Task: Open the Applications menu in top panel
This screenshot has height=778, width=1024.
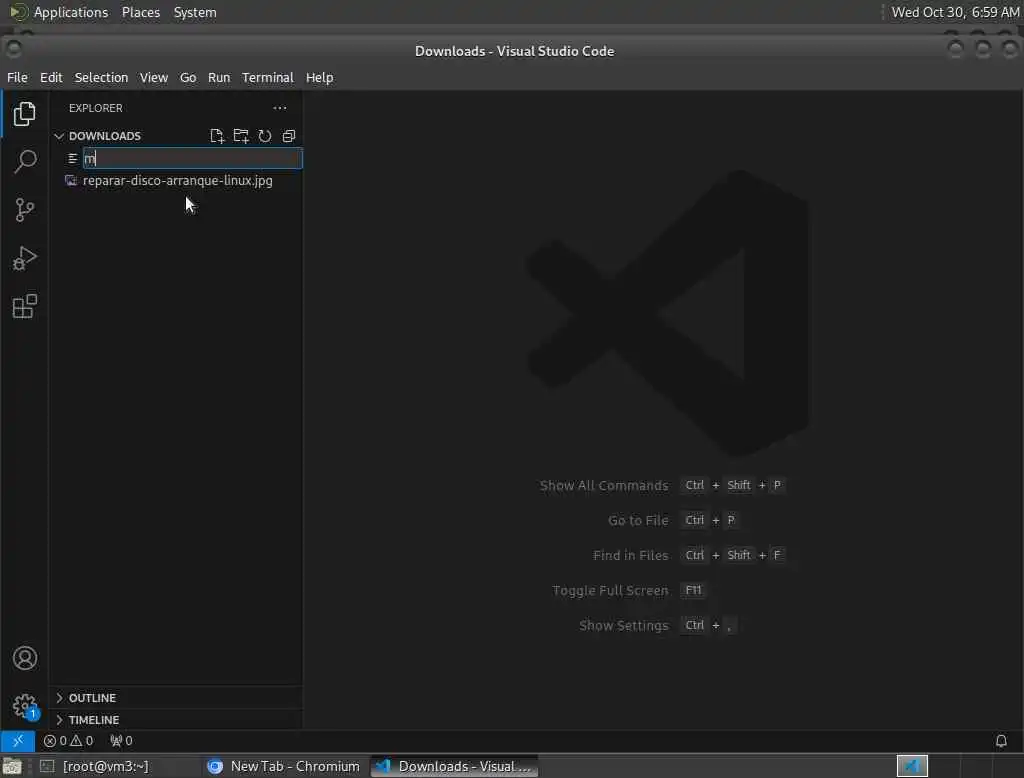Action: [x=71, y=12]
